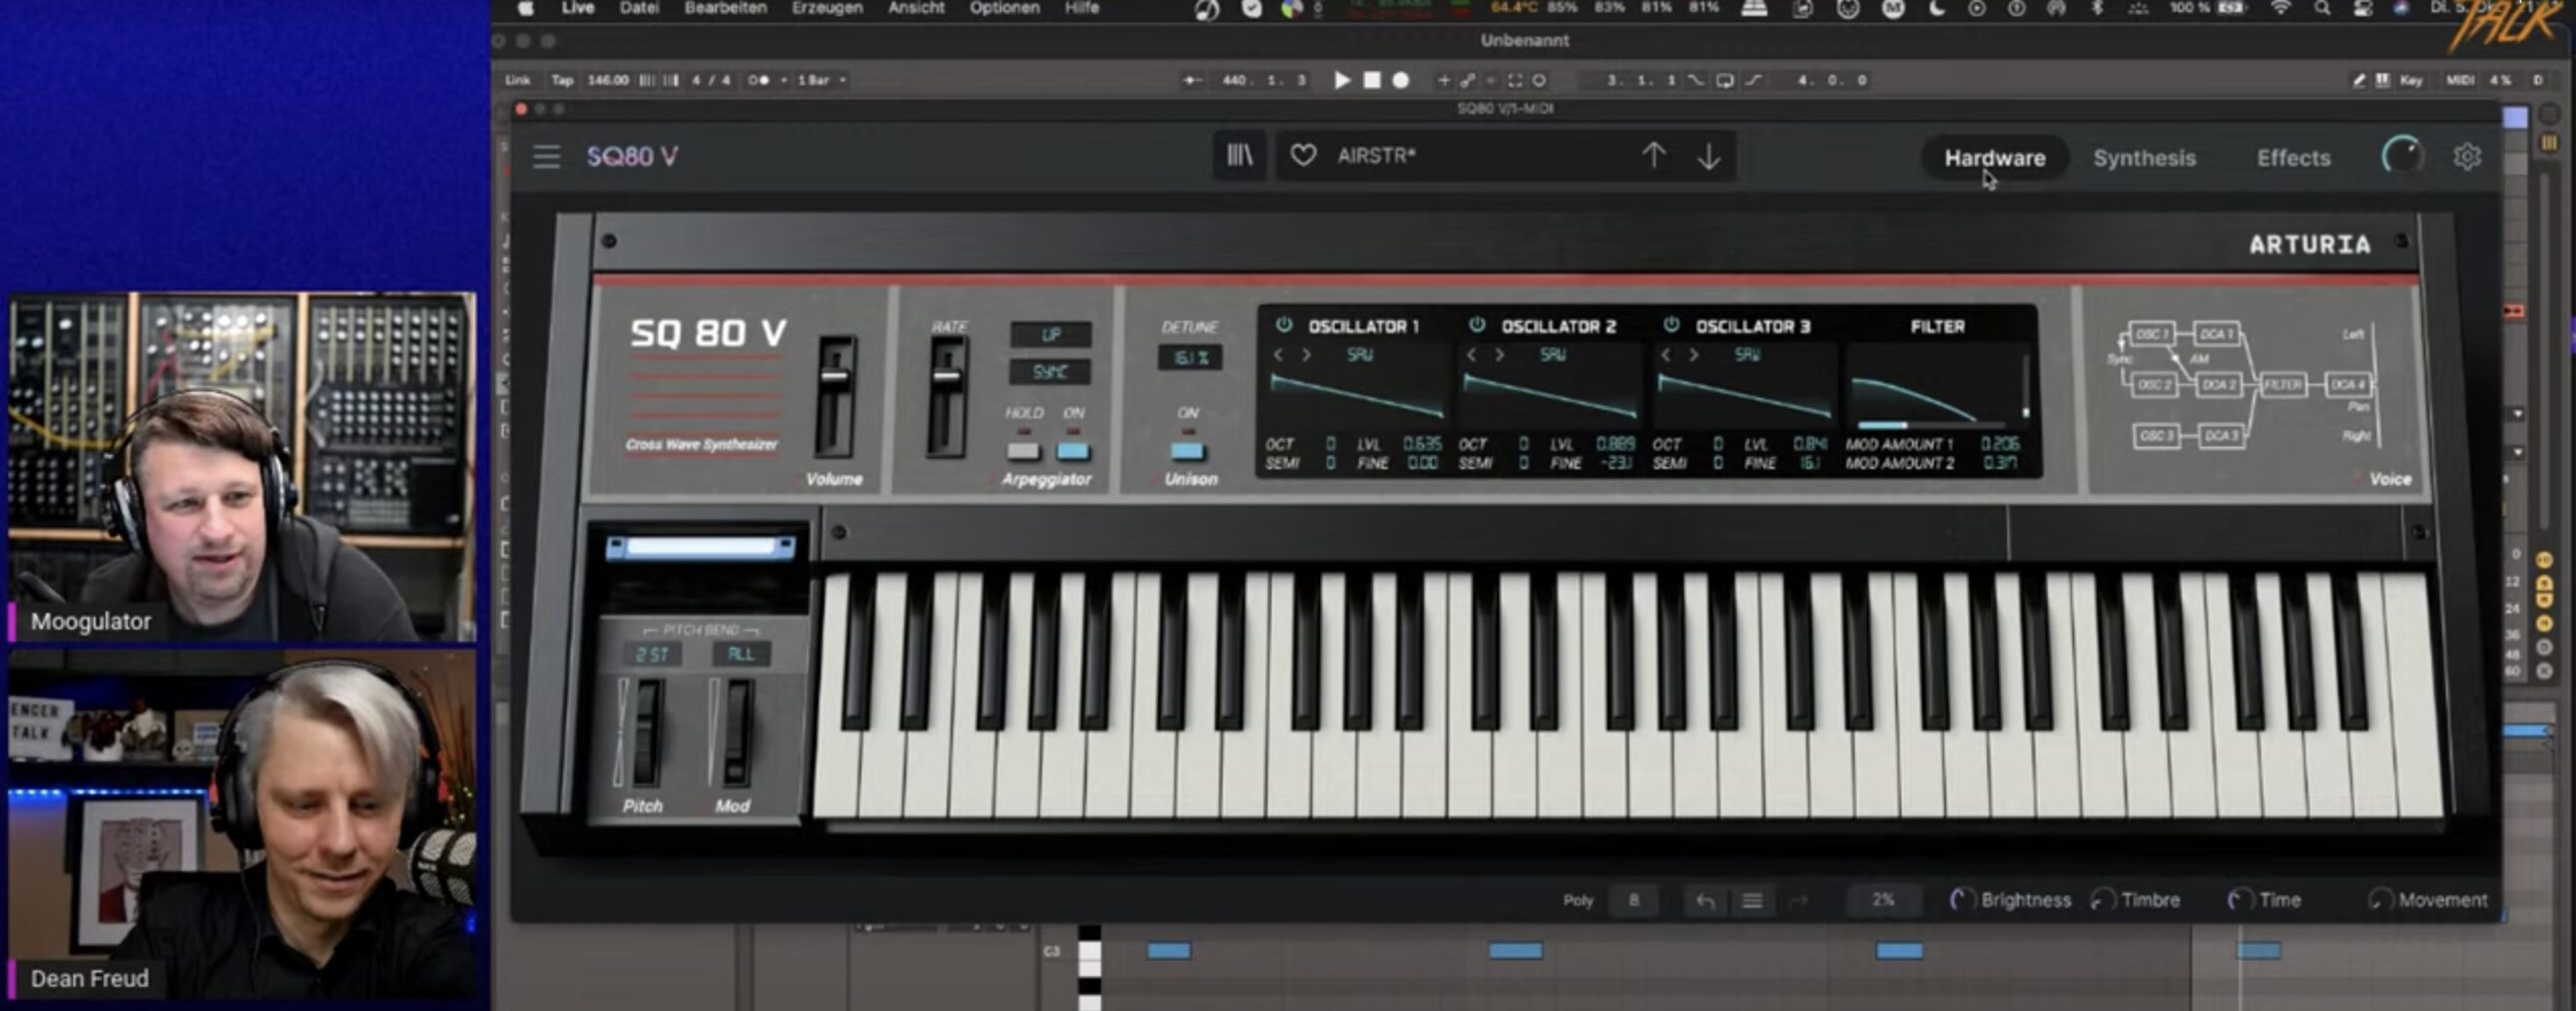
Task: Open the preset library browser
Action: click(1239, 155)
